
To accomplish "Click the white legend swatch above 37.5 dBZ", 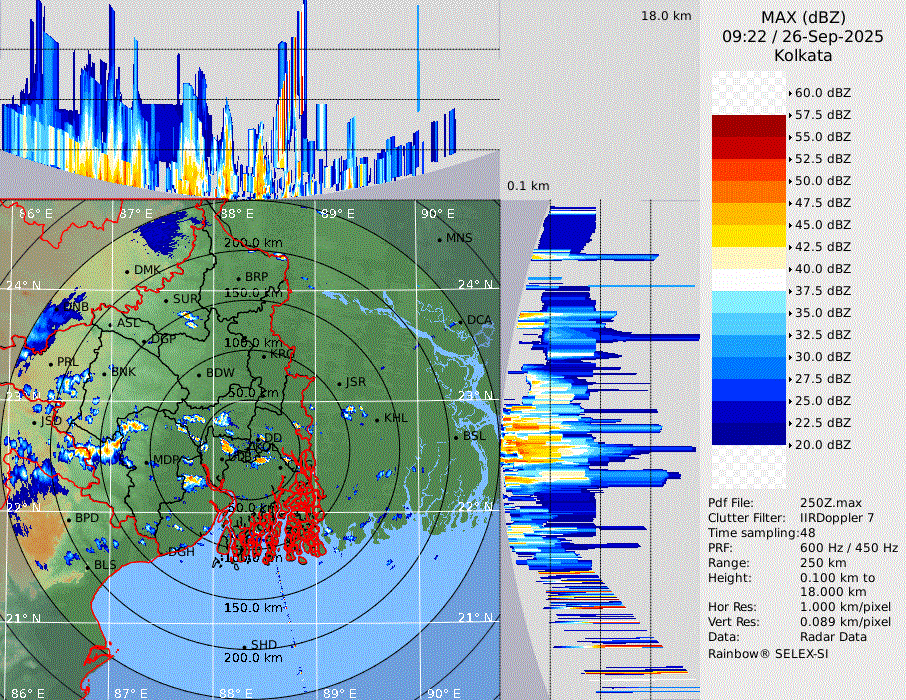I will (749, 279).
